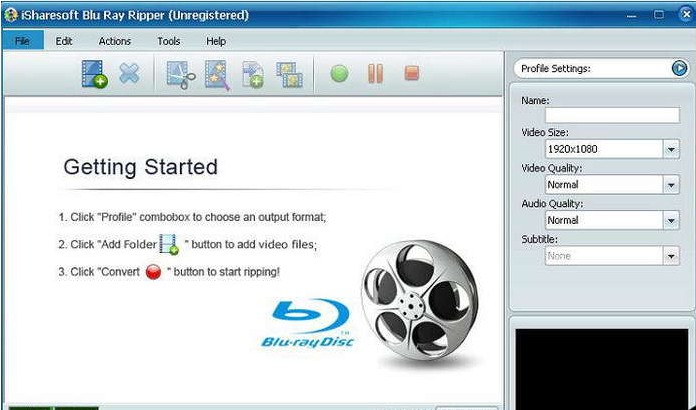Image resolution: width=696 pixels, height=410 pixels.
Task: Click the step 1 "Profile" combobox instruction text
Action: tap(192, 217)
